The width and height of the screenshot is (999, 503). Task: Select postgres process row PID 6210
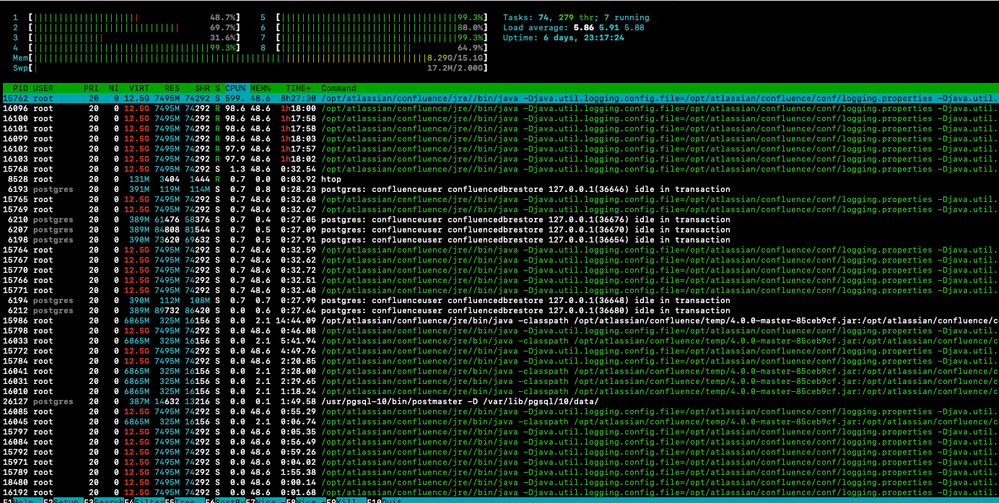pyautogui.click(x=500, y=220)
